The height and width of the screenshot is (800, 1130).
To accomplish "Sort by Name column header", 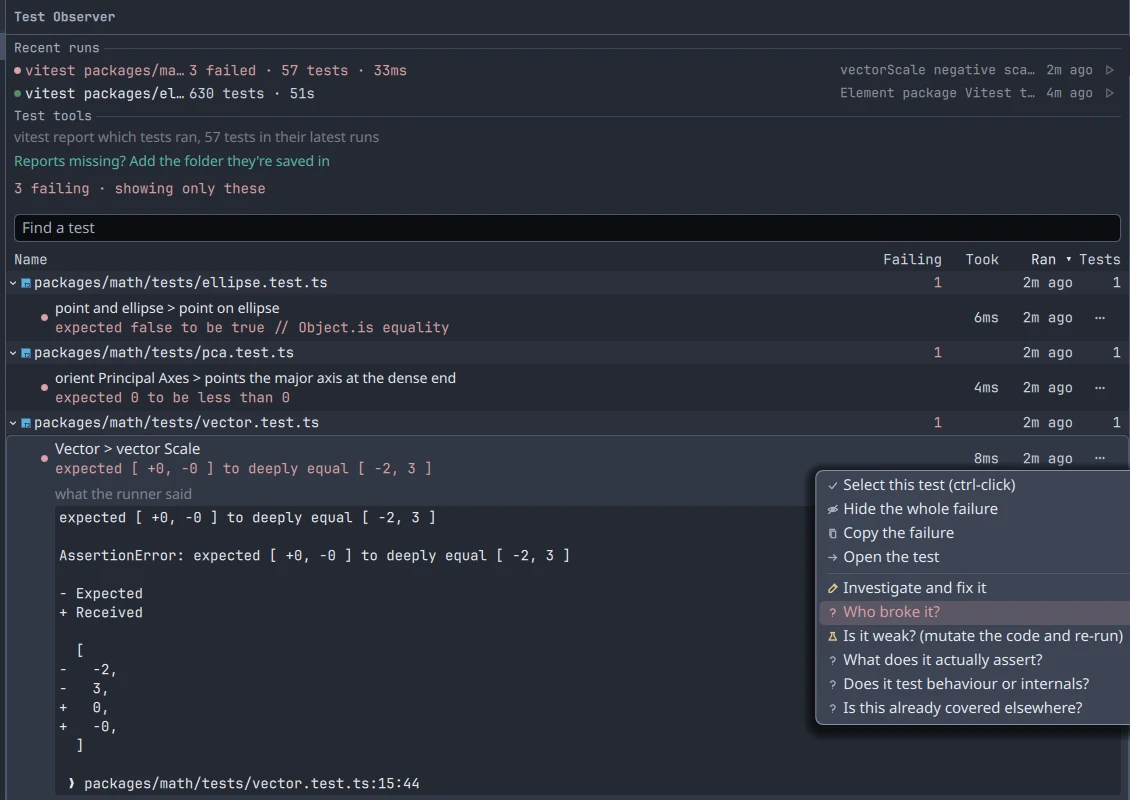I will coord(30,259).
